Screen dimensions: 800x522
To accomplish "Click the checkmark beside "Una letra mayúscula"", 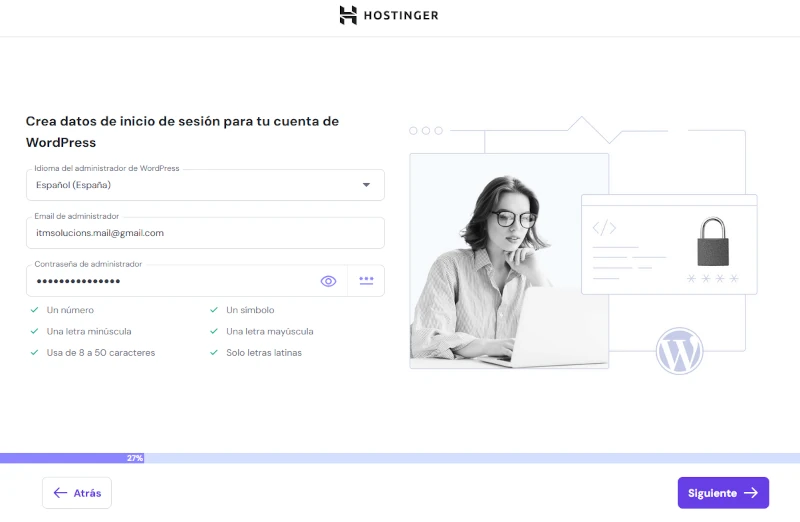I will click(x=214, y=331).
